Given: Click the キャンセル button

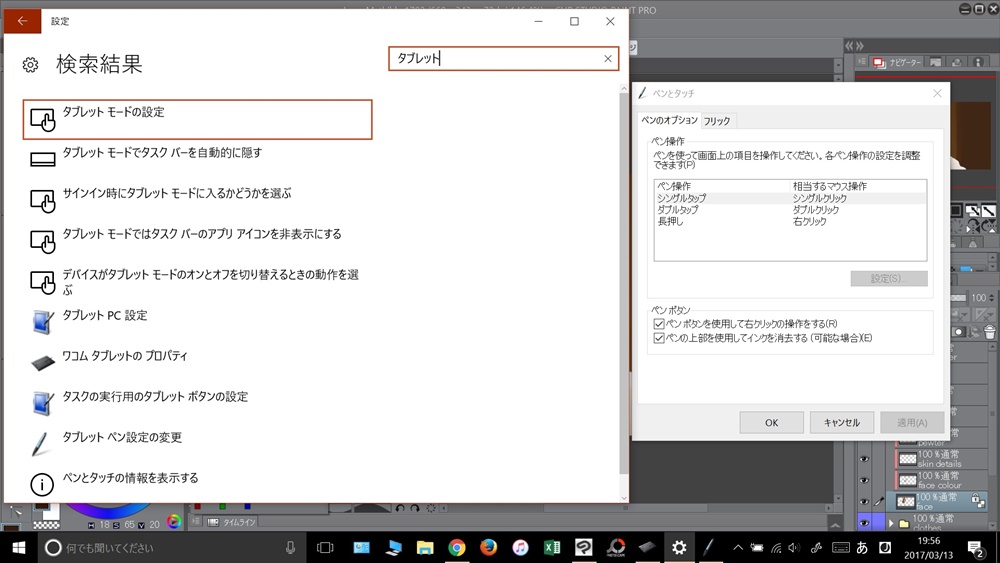Looking at the screenshot, I should point(841,422).
